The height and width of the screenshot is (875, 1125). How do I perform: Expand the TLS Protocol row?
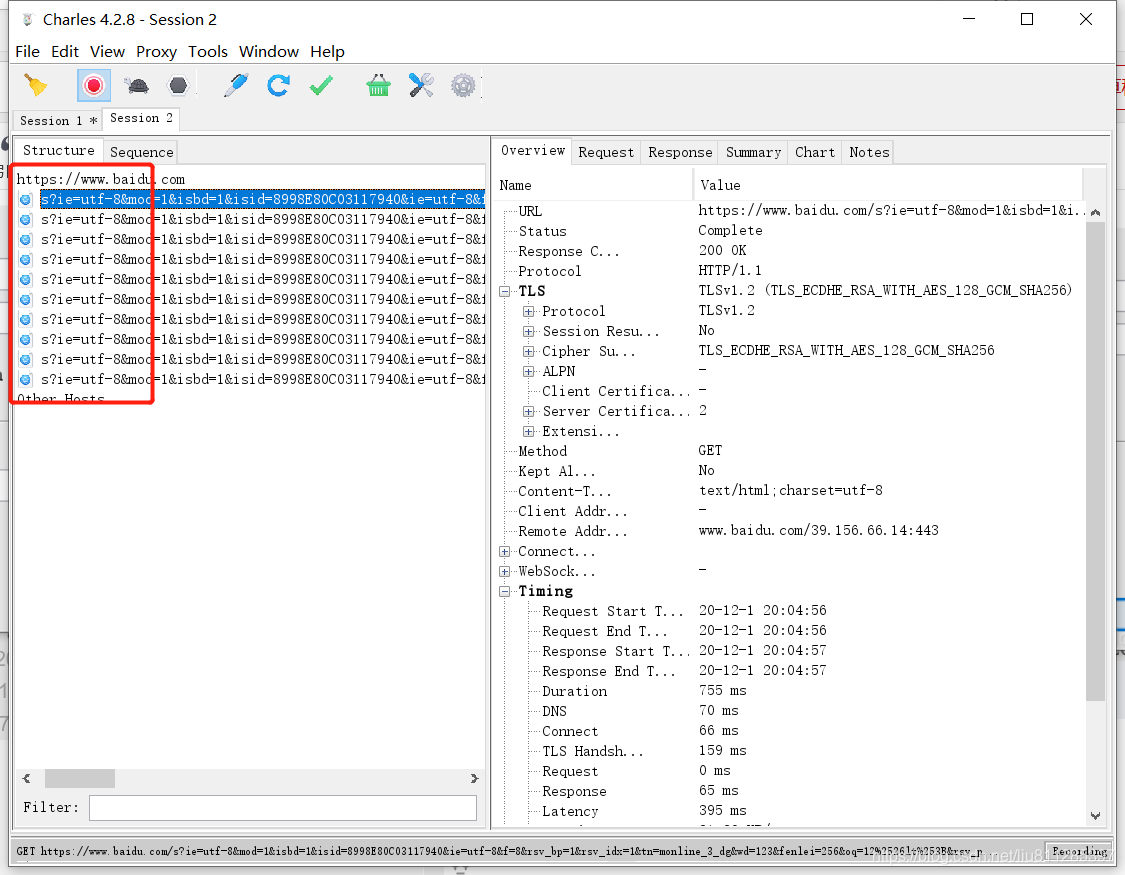tap(528, 311)
